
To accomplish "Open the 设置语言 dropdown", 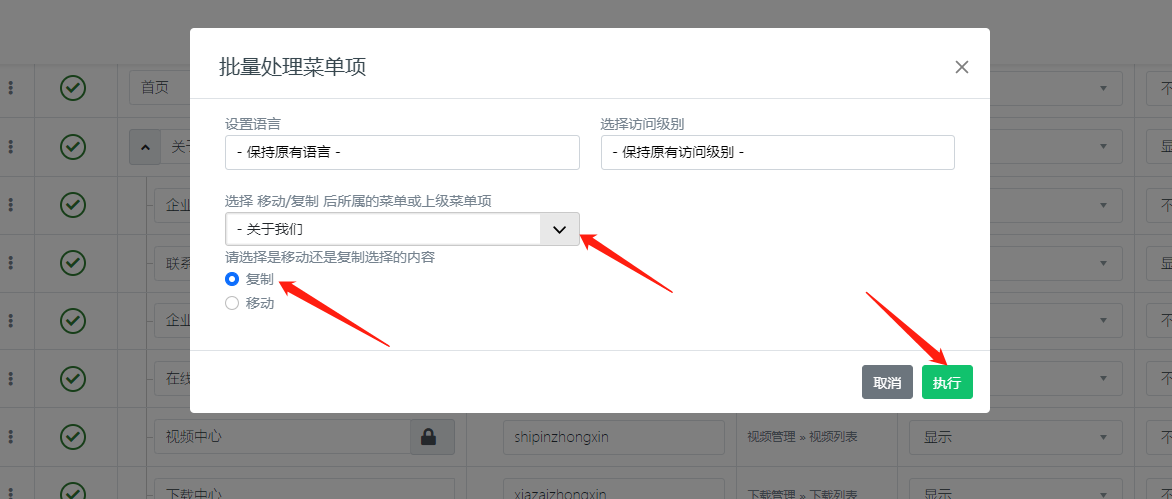I will pyautogui.click(x=402, y=153).
